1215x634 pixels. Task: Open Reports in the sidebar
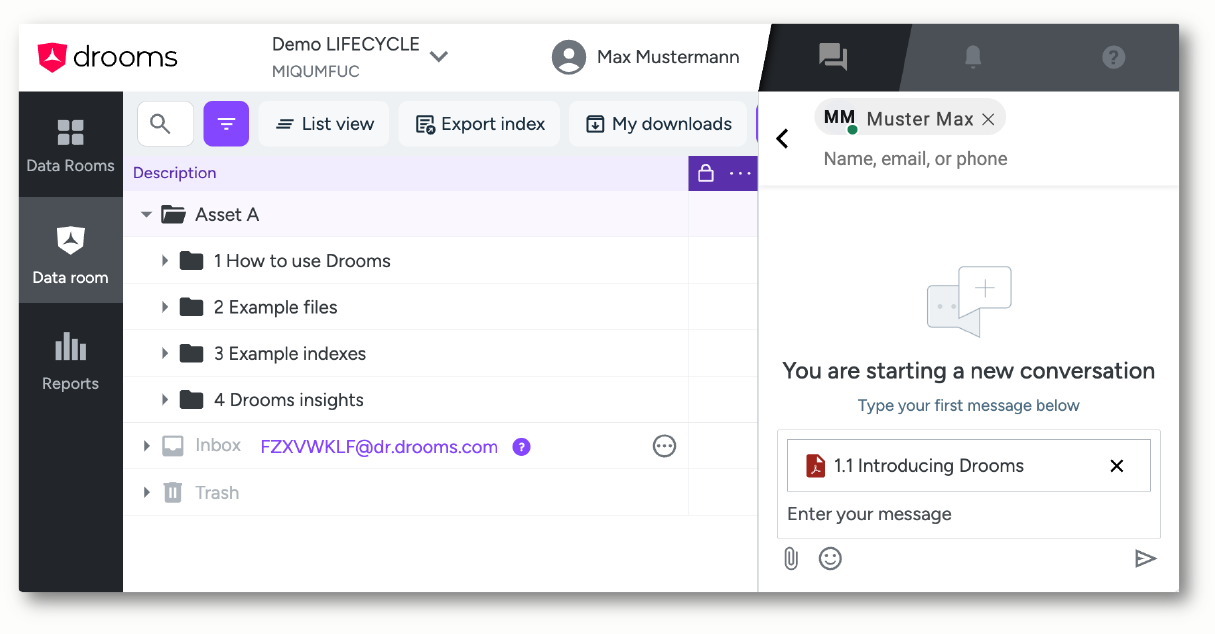click(70, 362)
